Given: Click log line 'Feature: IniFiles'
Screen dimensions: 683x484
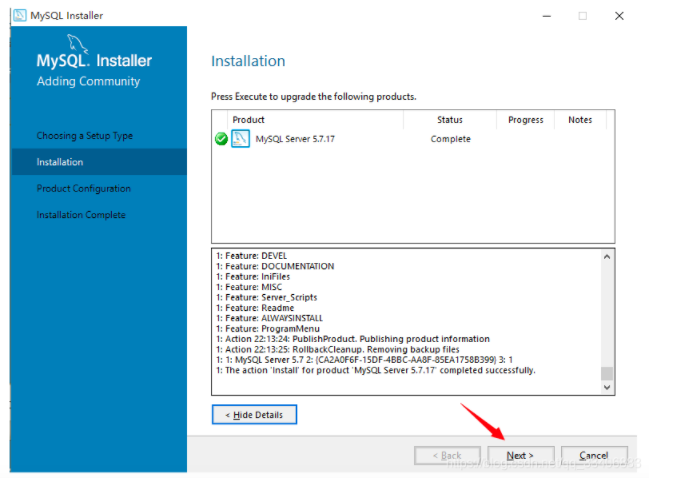Looking at the screenshot, I should (x=253, y=277).
